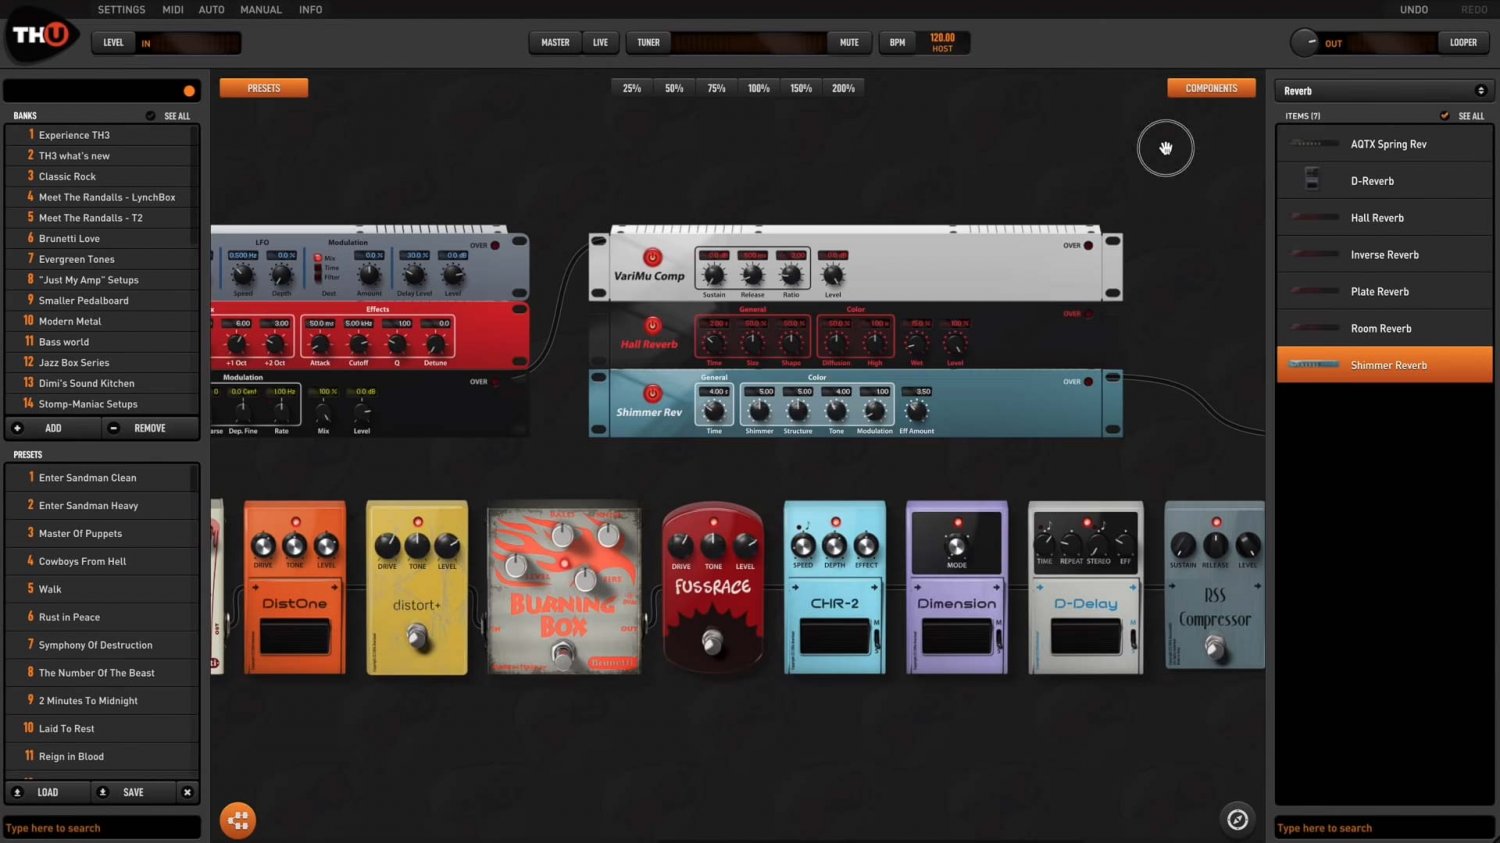
Task: Click the Looper button
Action: tap(1463, 43)
